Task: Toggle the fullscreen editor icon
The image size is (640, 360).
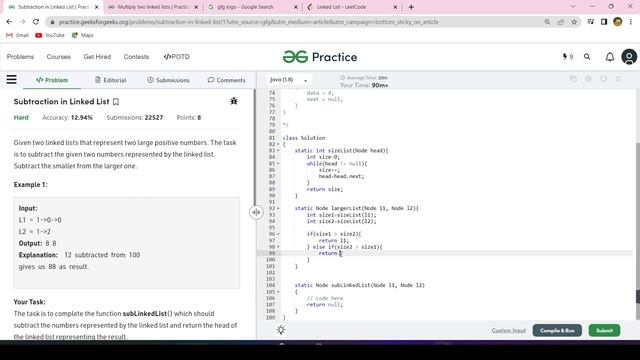Action: click(x=619, y=79)
